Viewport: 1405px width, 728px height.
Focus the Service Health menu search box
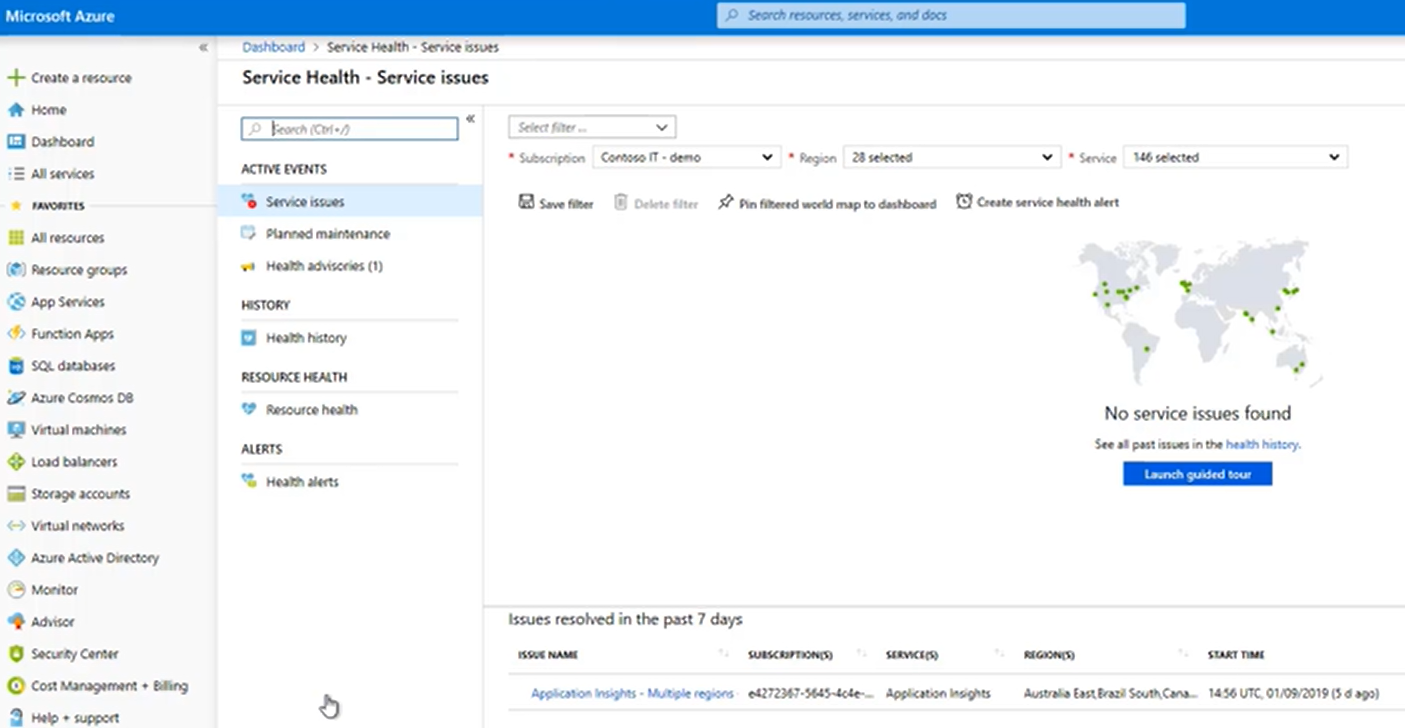350,129
